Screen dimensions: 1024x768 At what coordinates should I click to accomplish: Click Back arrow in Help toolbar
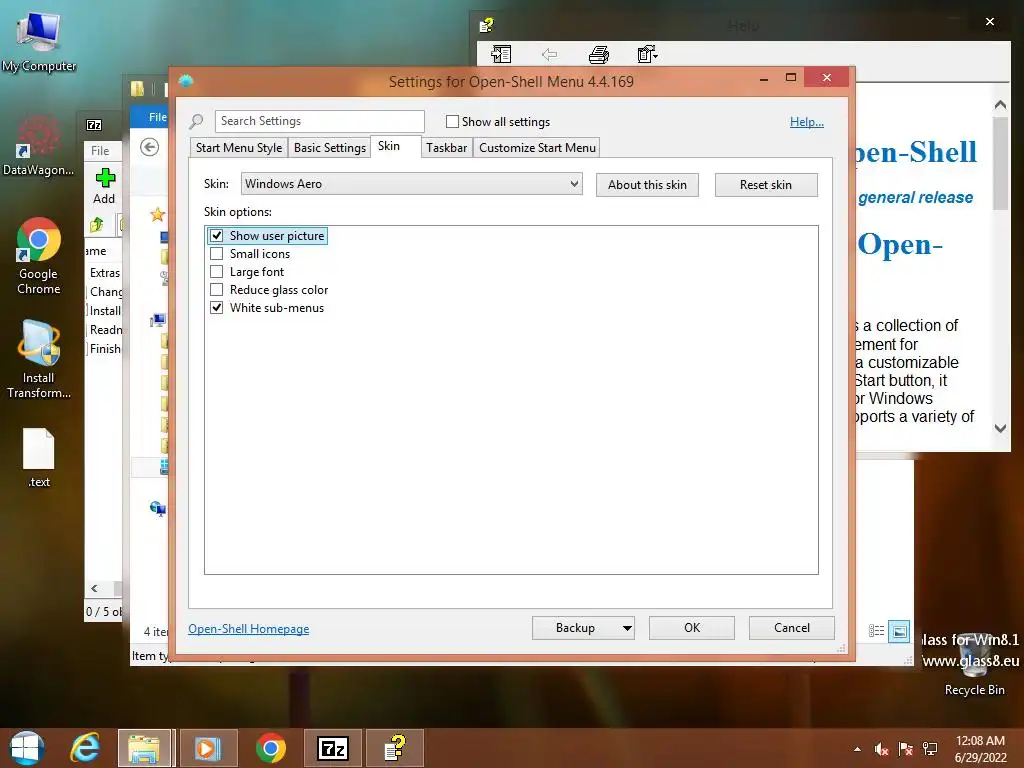coord(549,55)
